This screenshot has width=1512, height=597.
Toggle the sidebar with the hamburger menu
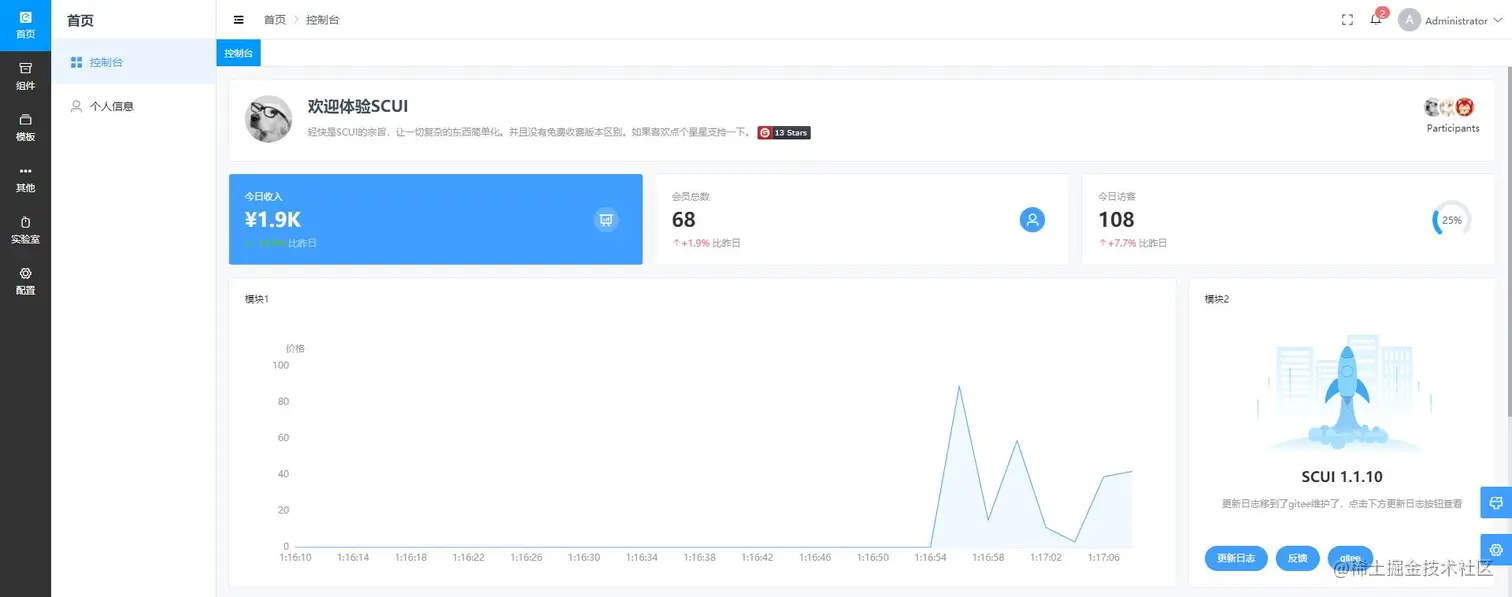[x=238, y=18]
